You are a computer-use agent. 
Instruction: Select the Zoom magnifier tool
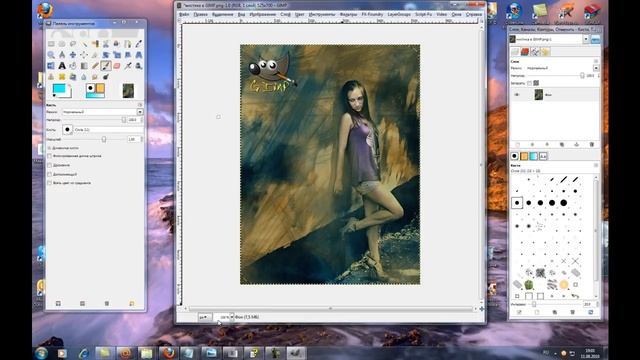51,55
